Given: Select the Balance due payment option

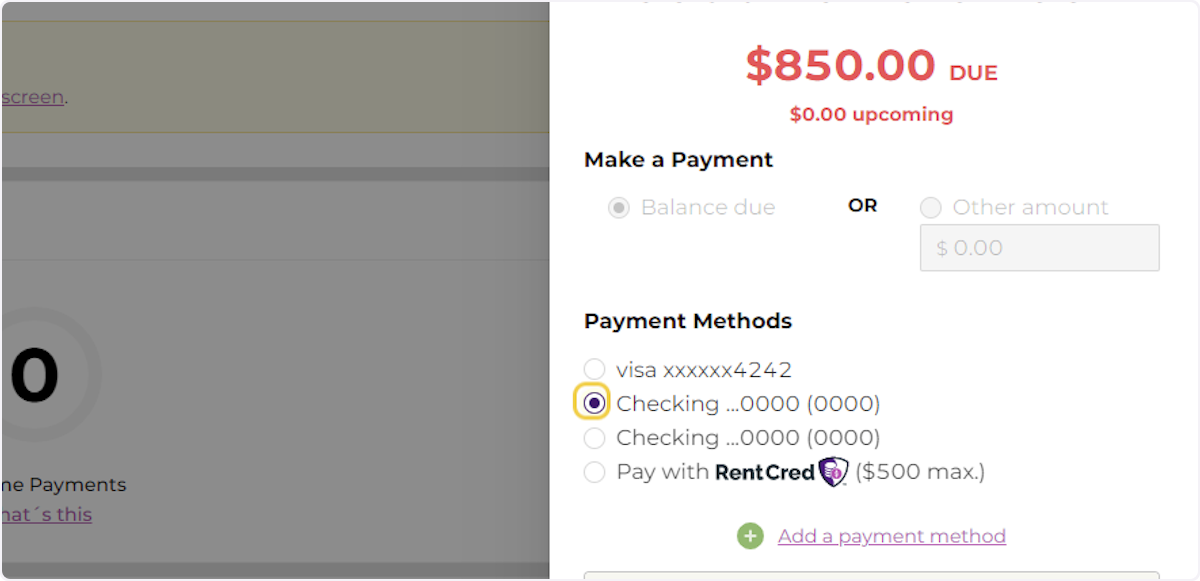Looking at the screenshot, I should pos(619,207).
